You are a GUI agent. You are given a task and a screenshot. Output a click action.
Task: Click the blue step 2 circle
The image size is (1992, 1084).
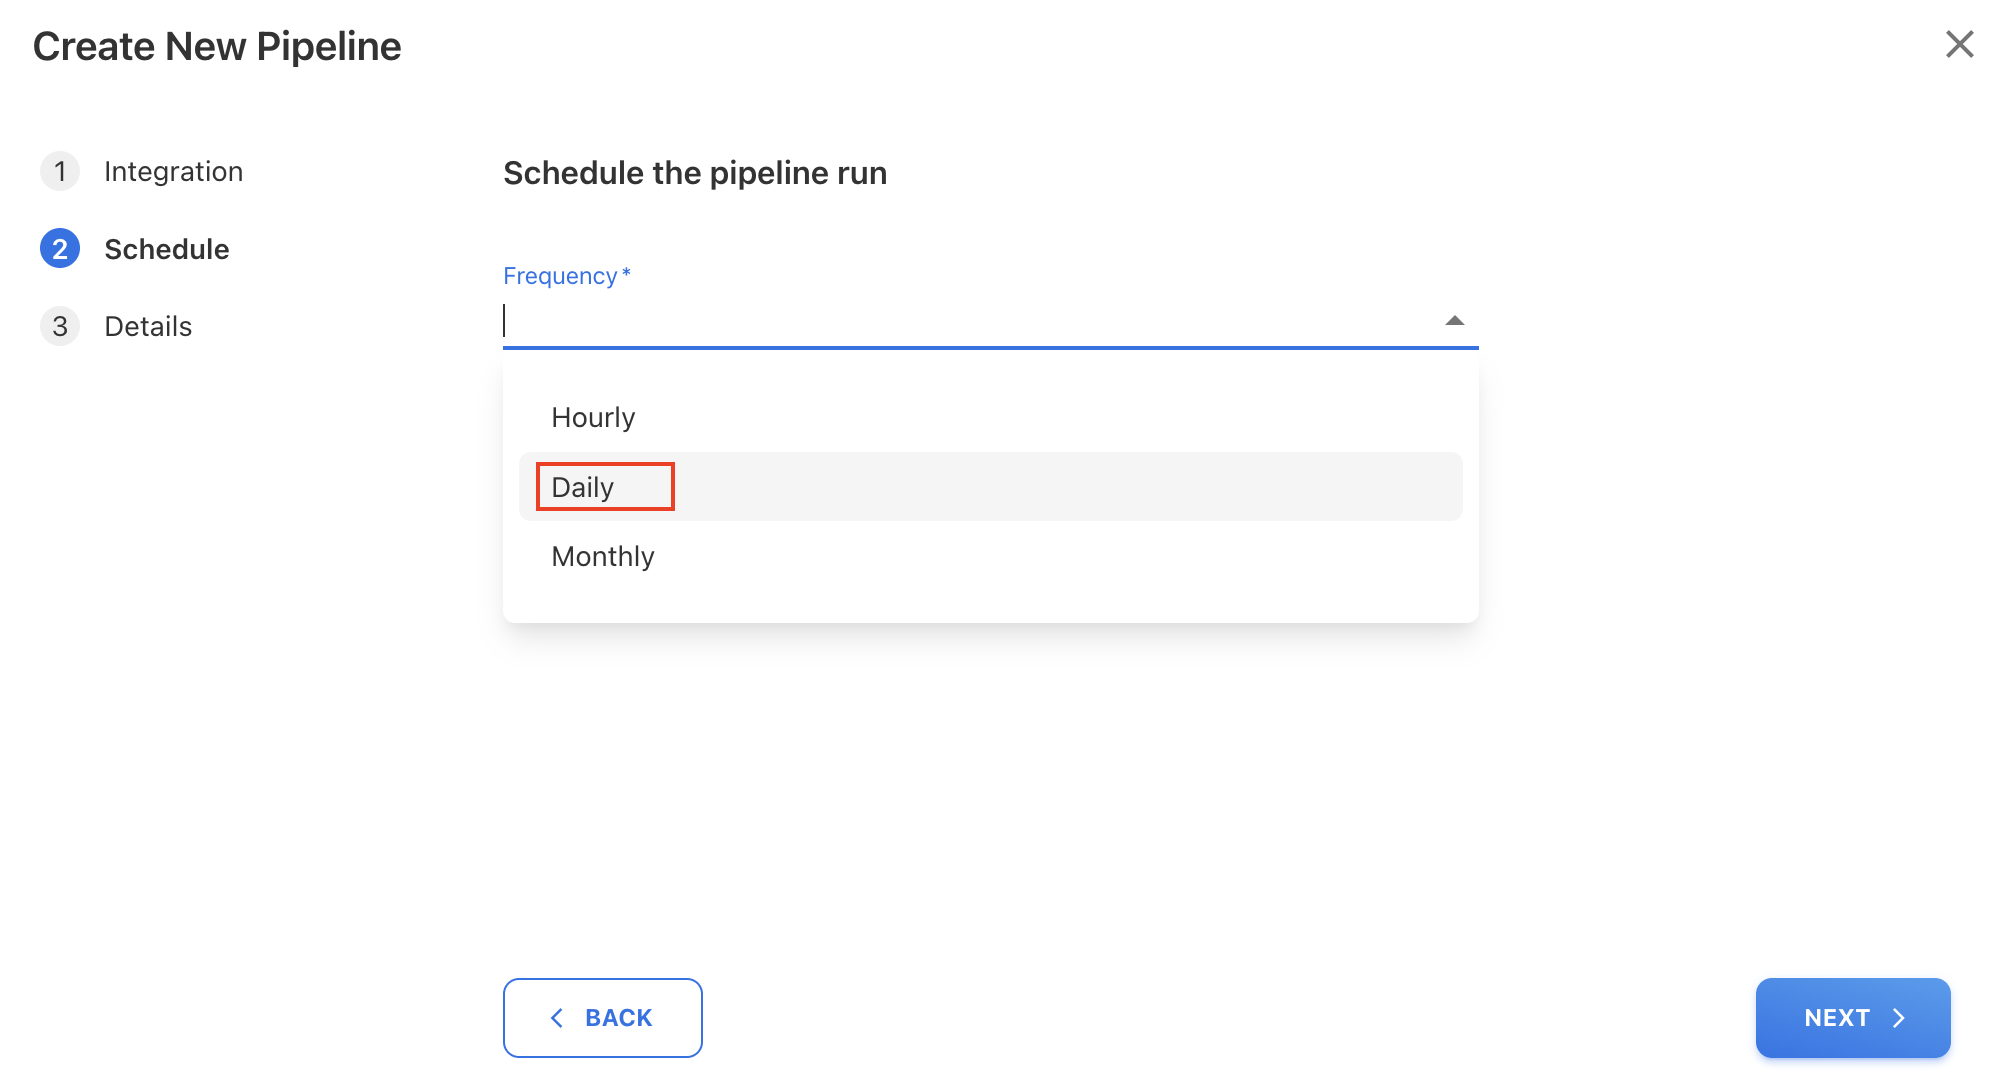tap(60, 249)
